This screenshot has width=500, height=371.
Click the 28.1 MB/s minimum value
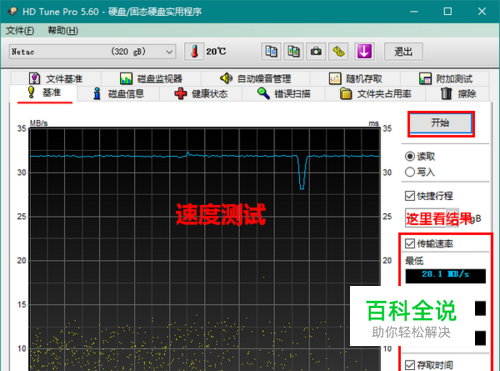coord(445,276)
